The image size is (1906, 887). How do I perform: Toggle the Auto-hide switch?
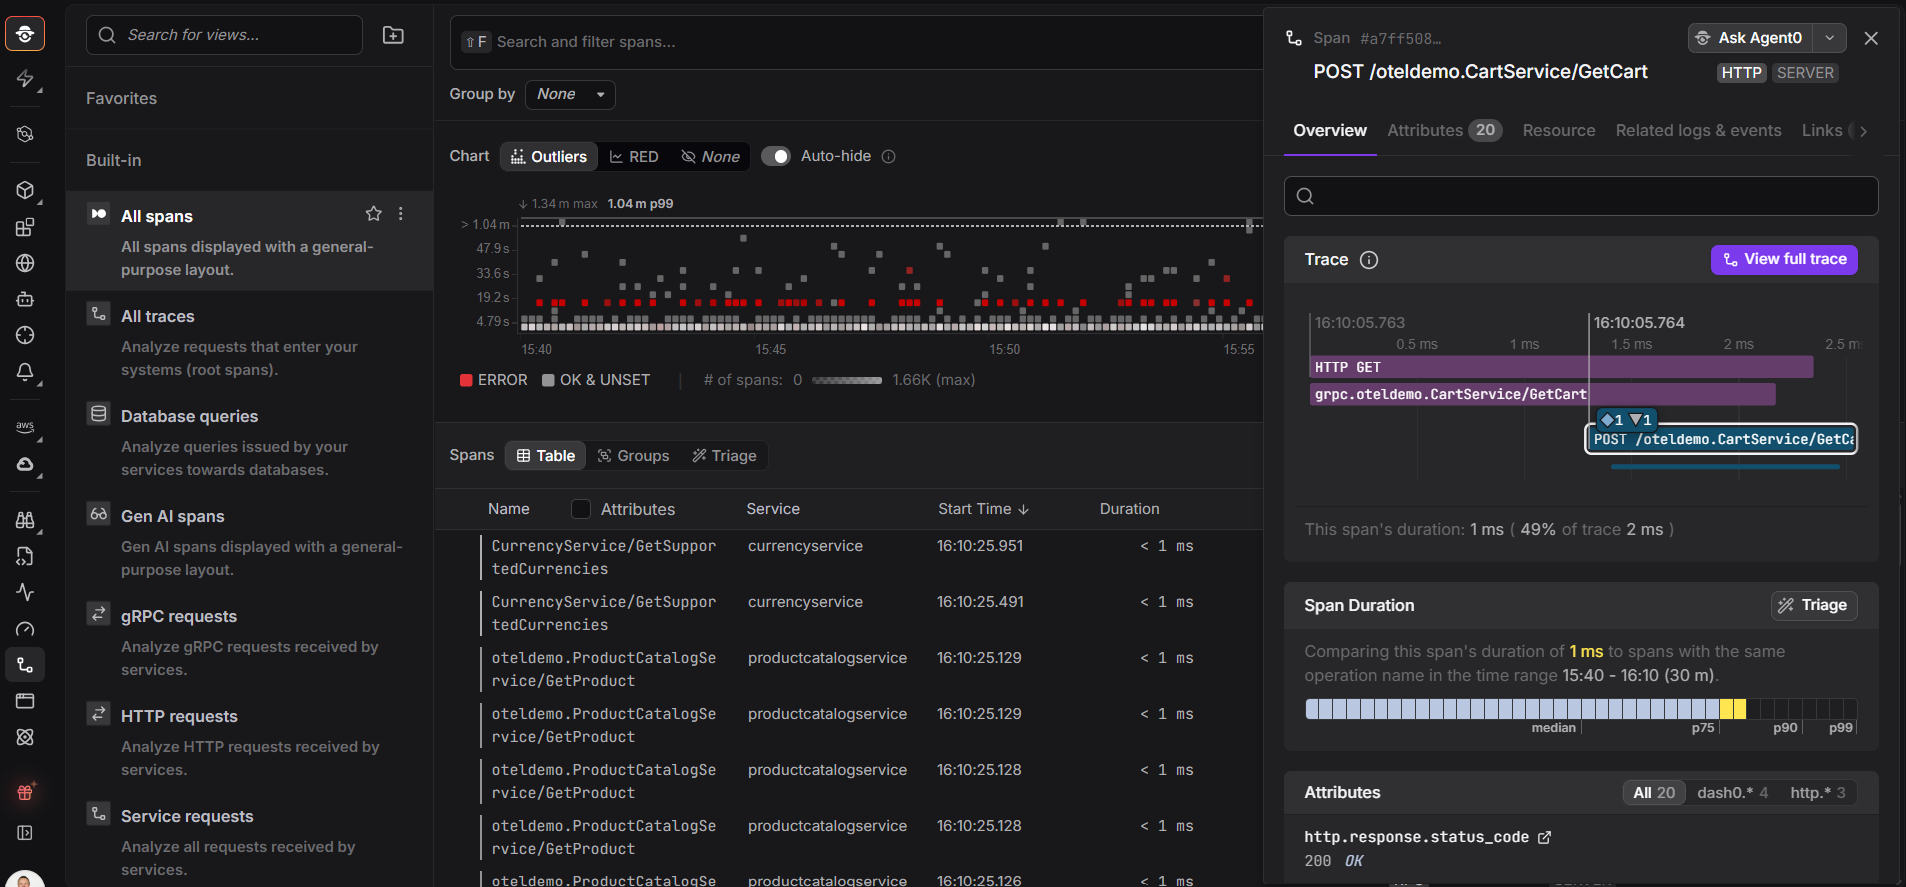776,156
